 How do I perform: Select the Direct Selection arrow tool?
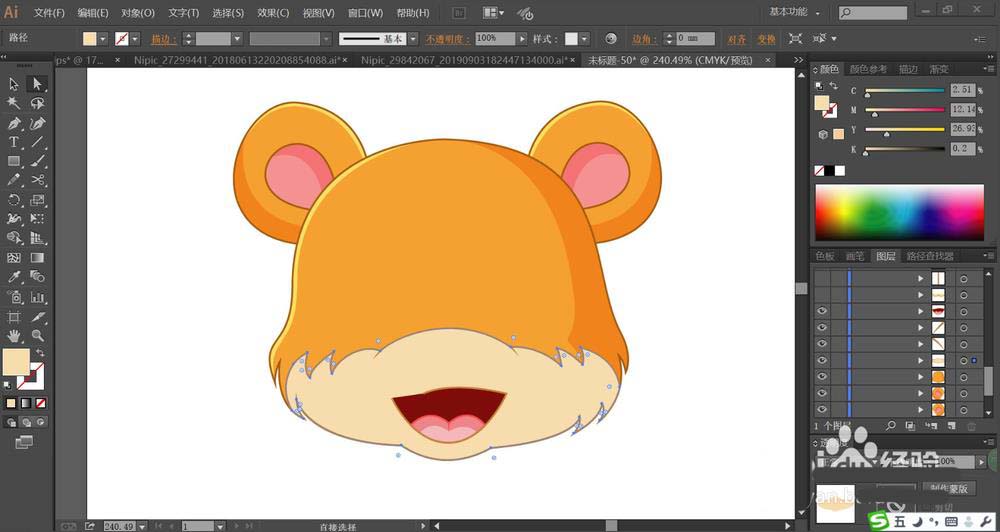tap(37, 84)
